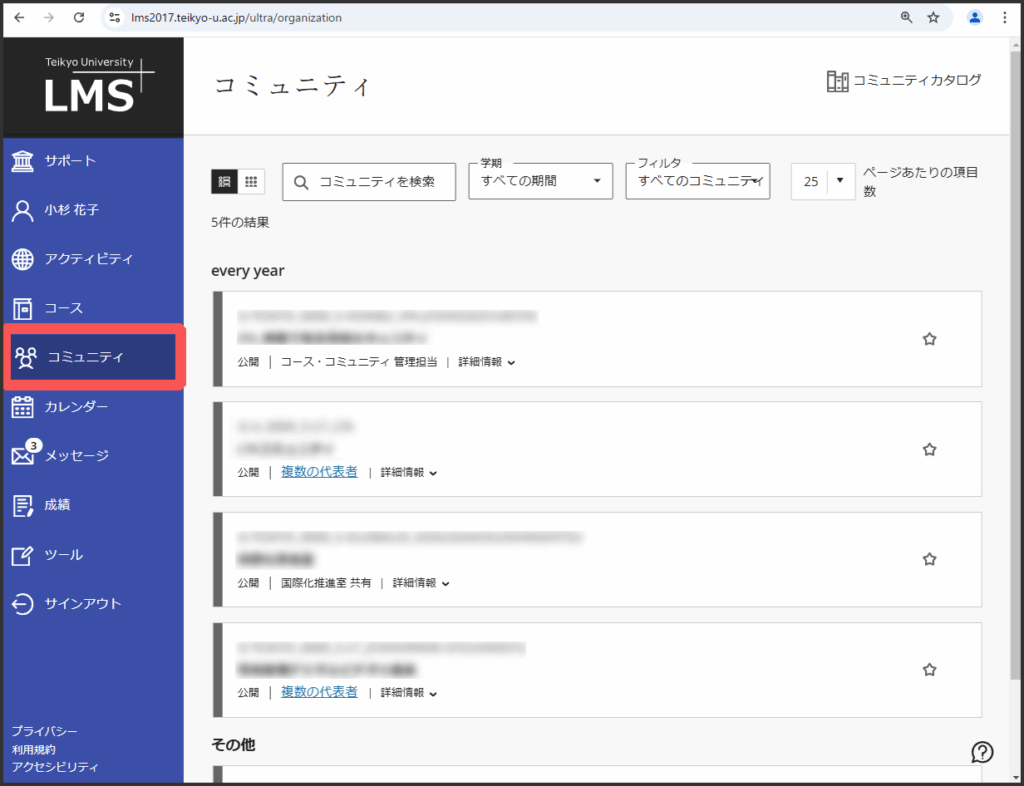1024x786 pixels.
Task: Open the 学期 すべての期間 dropdown
Action: pyautogui.click(x=541, y=181)
